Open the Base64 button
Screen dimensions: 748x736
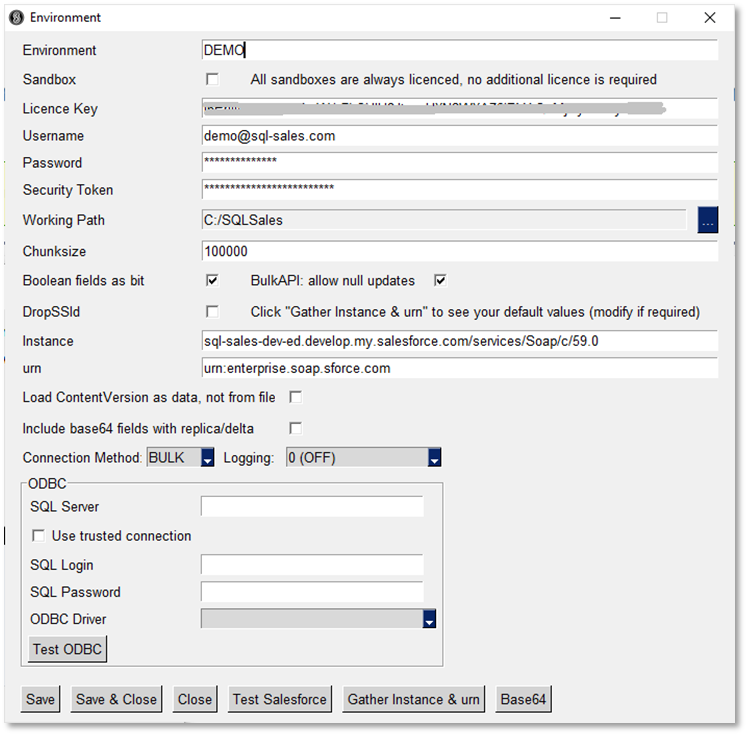point(523,699)
